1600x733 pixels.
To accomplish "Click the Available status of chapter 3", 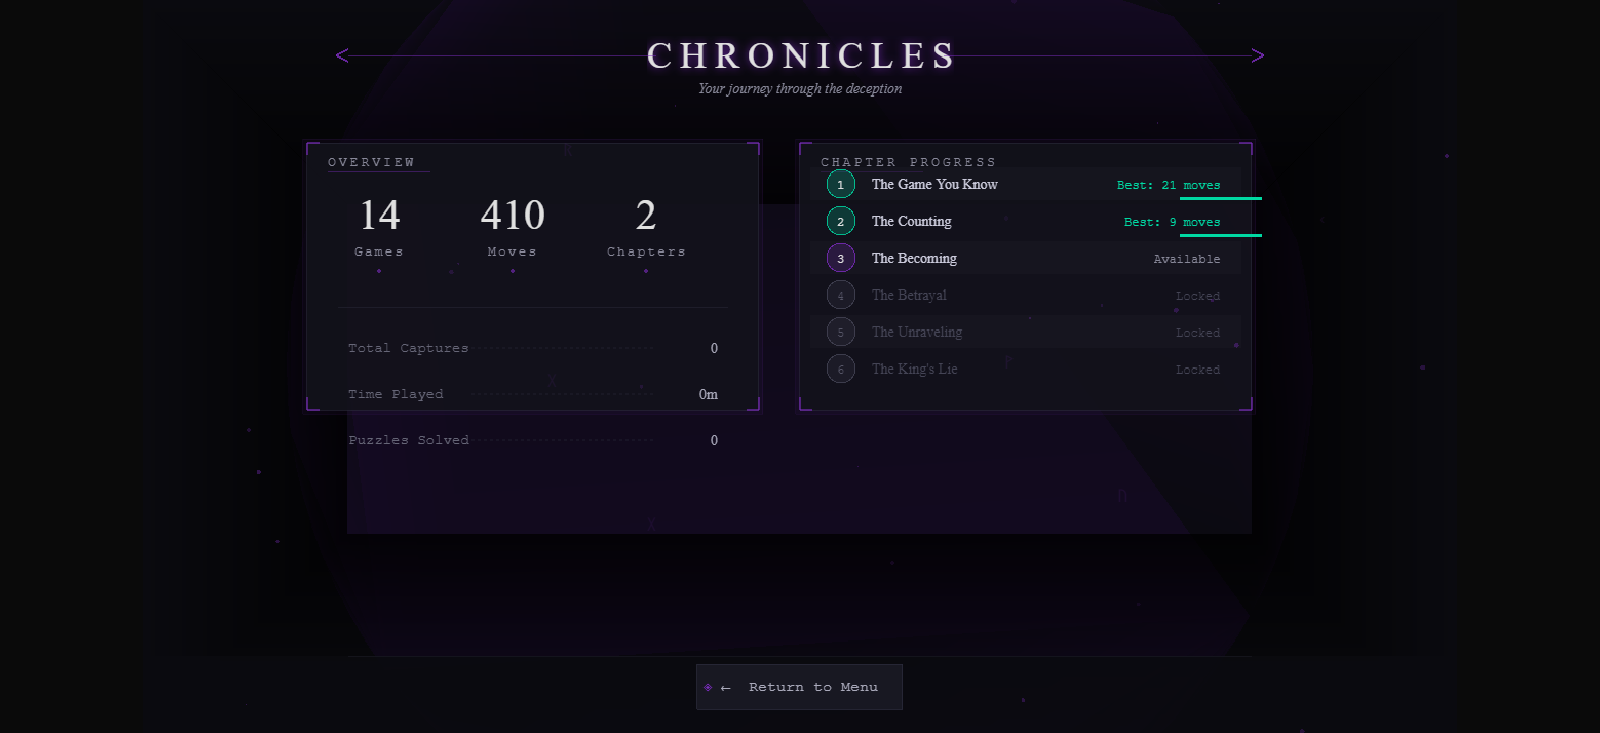I will (1187, 259).
